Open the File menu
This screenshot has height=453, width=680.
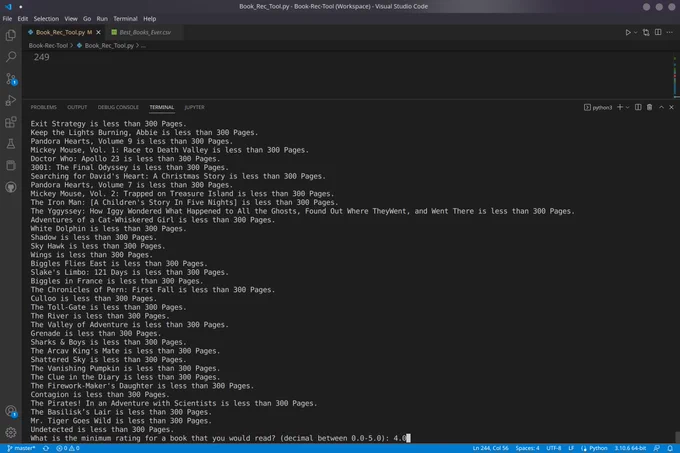7,19
